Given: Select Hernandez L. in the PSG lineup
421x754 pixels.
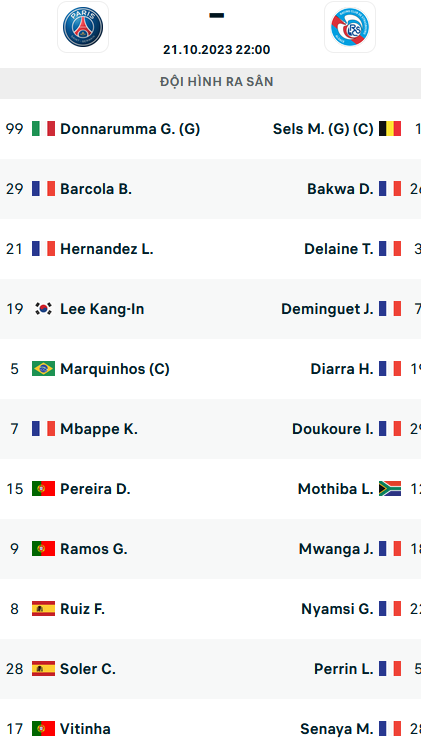Looking at the screenshot, I should (x=107, y=249).
